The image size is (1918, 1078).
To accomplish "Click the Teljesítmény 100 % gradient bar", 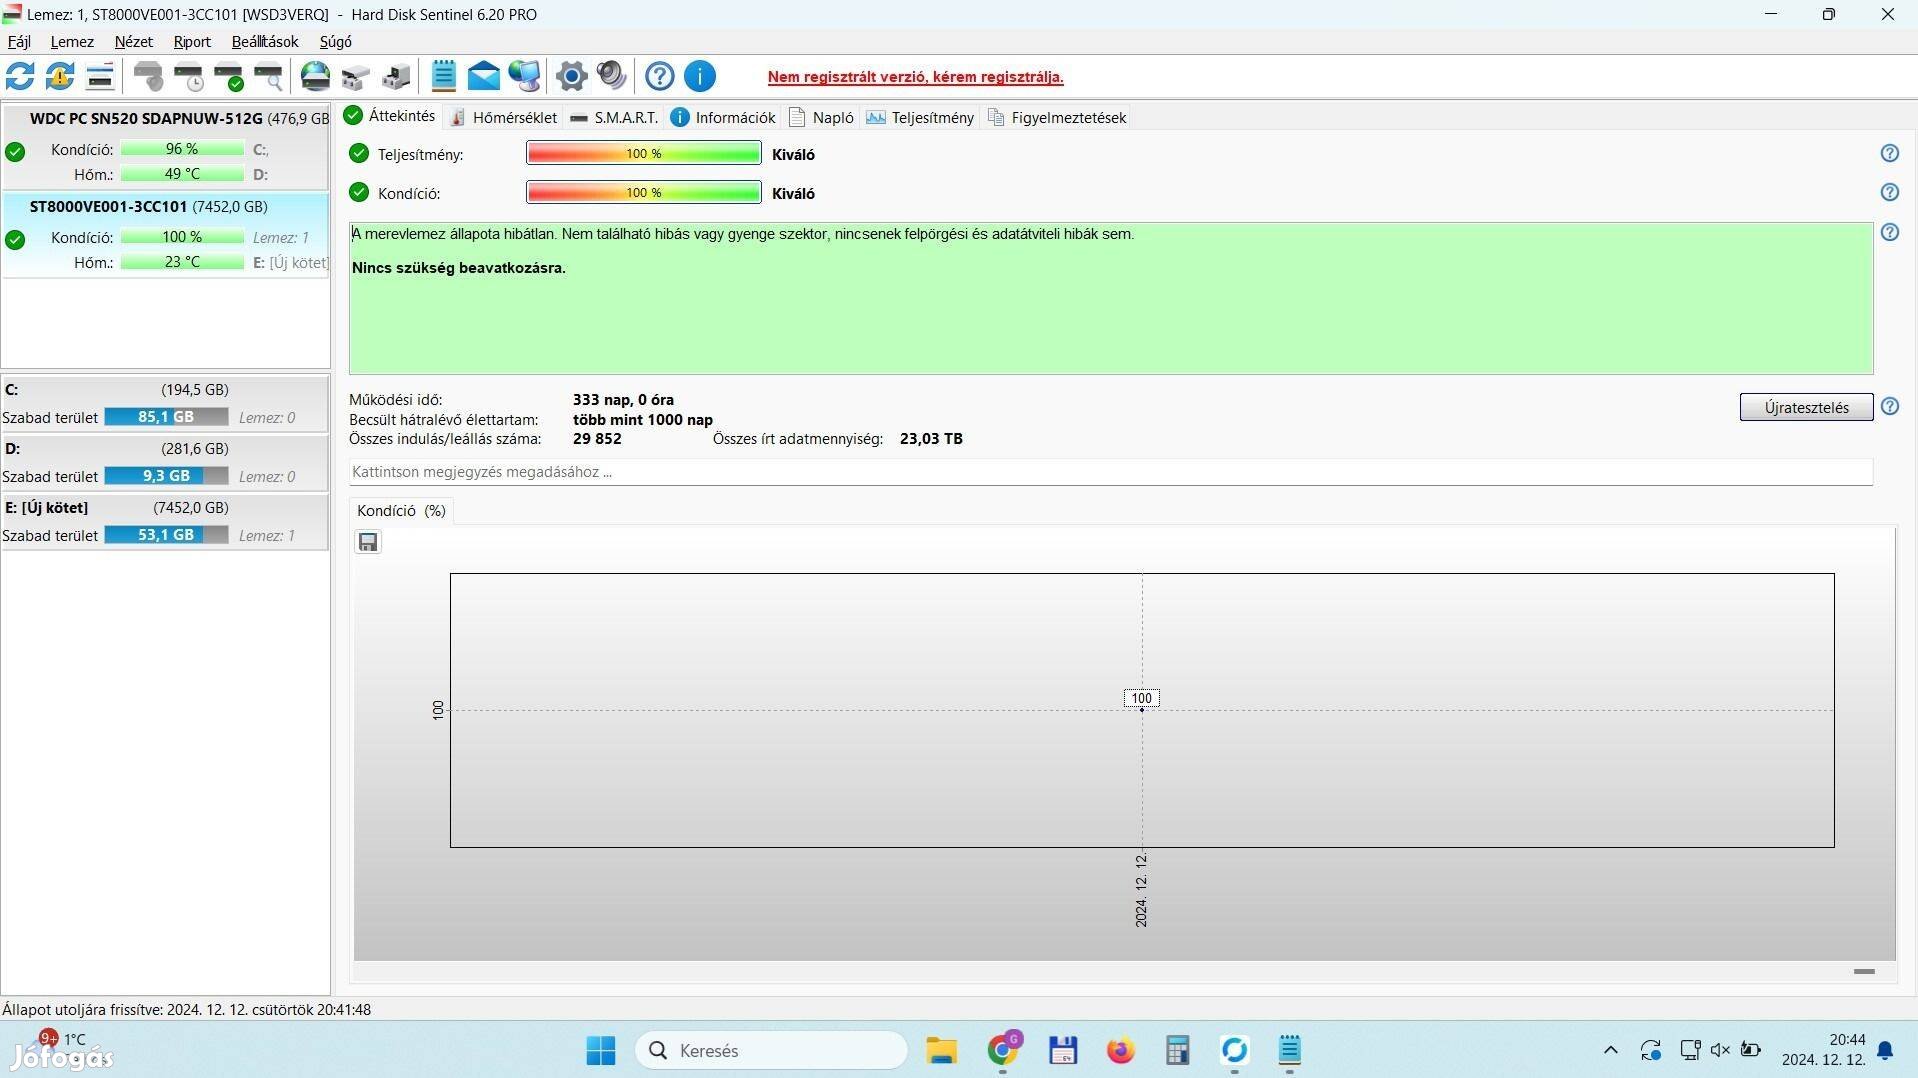I will [x=644, y=154].
